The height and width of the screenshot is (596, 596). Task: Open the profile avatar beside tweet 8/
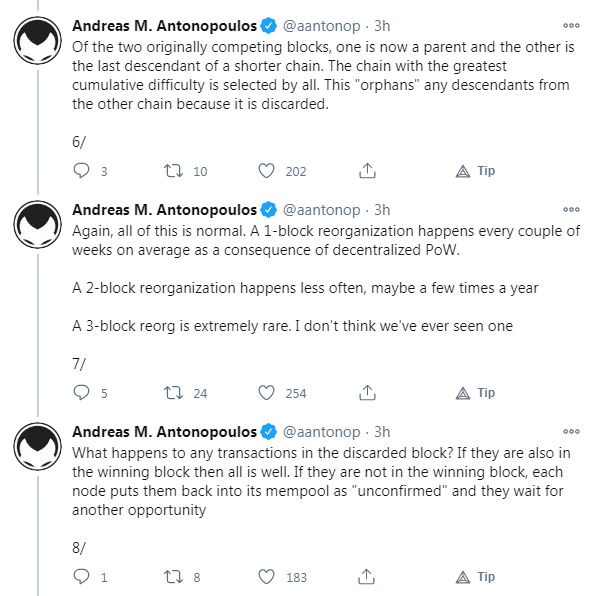click(x=37, y=446)
